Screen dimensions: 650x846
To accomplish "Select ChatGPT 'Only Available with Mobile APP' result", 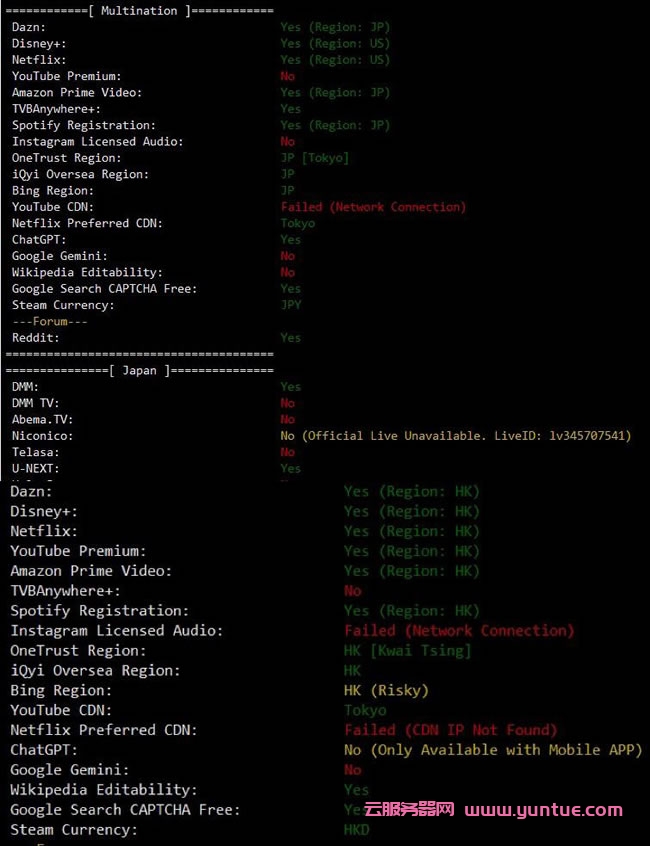I will [492, 750].
